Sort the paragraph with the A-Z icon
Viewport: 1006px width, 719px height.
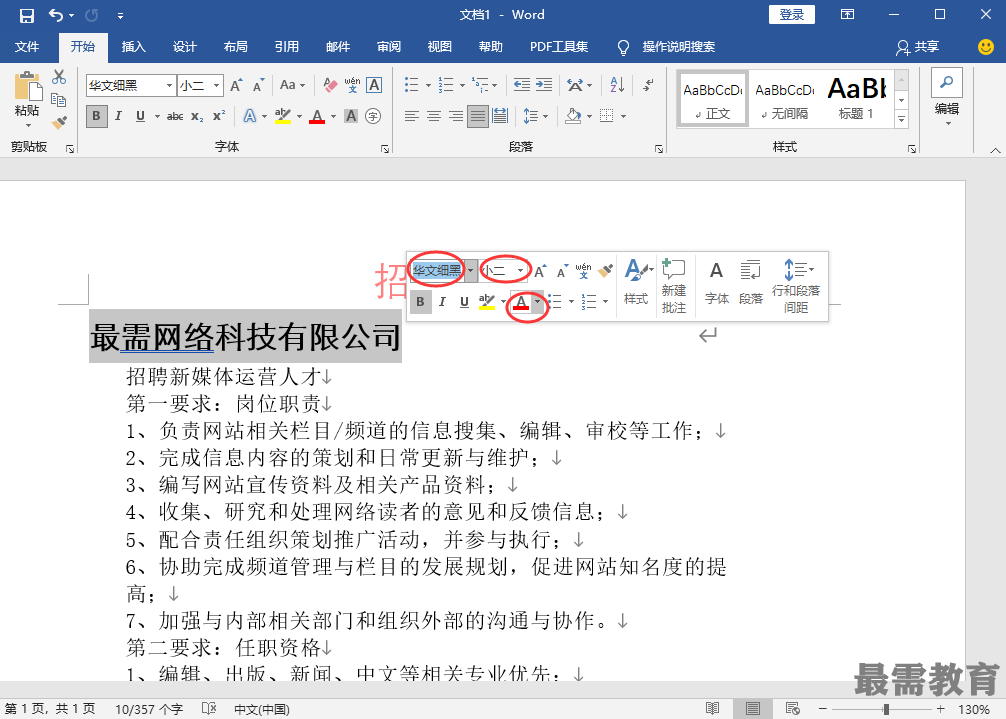[617, 85]
